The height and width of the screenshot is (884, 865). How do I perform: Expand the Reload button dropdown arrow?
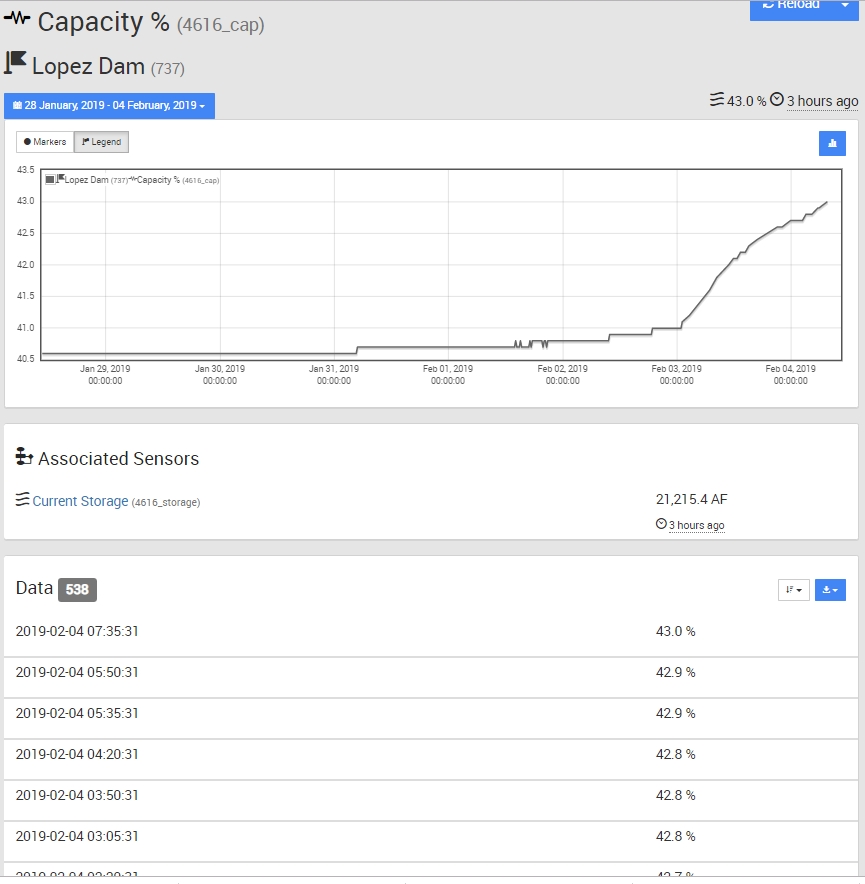[x=844, y=5]
